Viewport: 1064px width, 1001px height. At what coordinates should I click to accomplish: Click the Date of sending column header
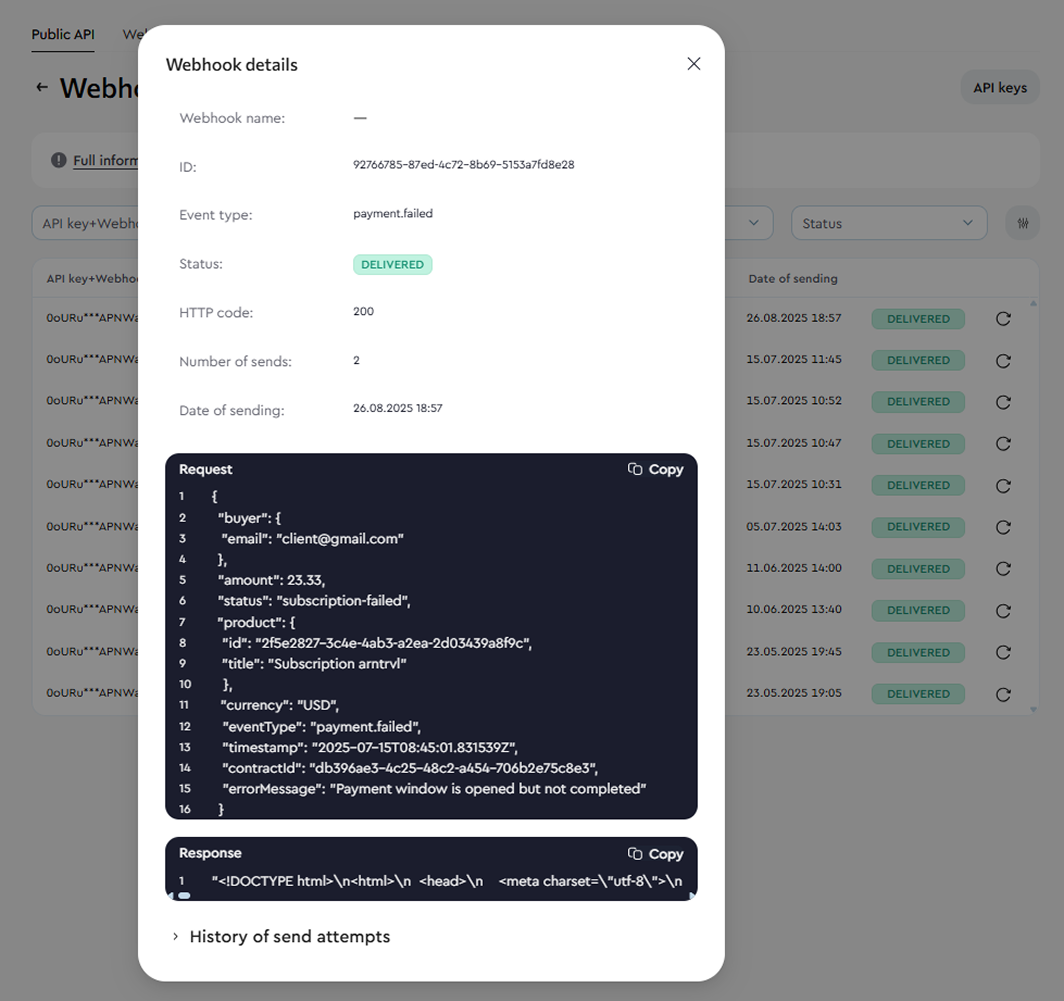(x=793, y=279)
